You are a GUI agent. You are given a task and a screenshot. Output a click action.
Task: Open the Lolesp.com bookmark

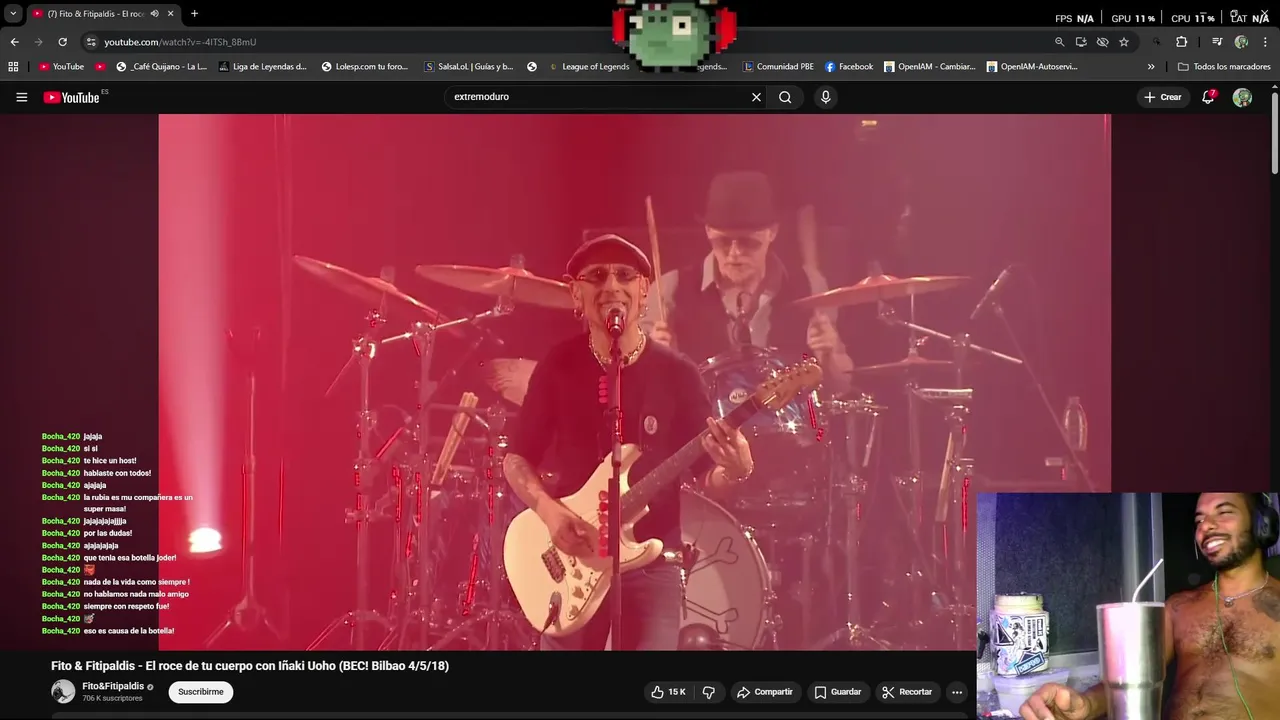click(365, 67)
